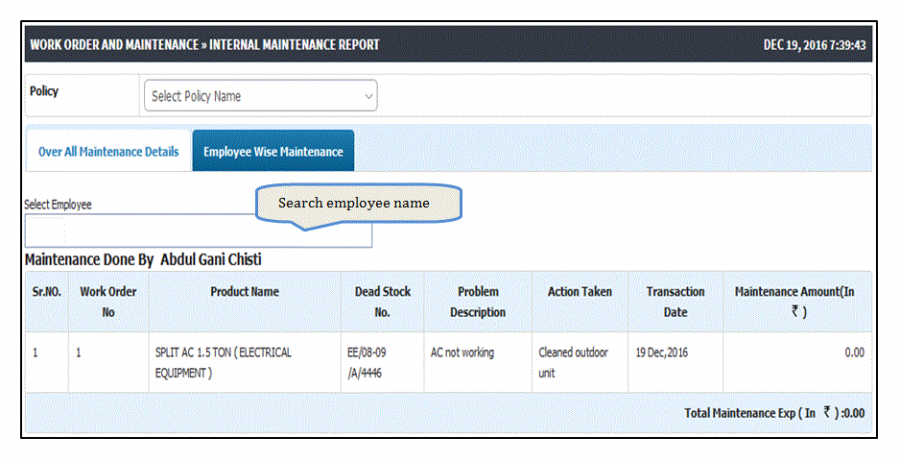This screenshot has width=900, height=462.
Task: Click the Problem Description column header
Action: (478, 302)
